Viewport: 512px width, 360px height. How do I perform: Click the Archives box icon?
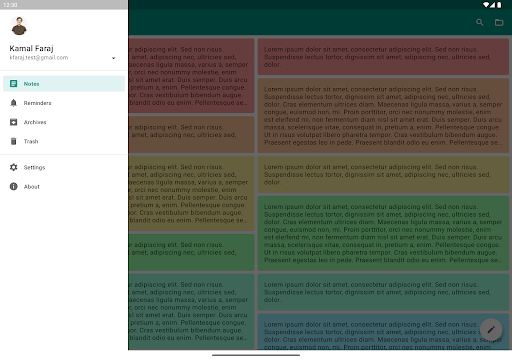(13, 122)
